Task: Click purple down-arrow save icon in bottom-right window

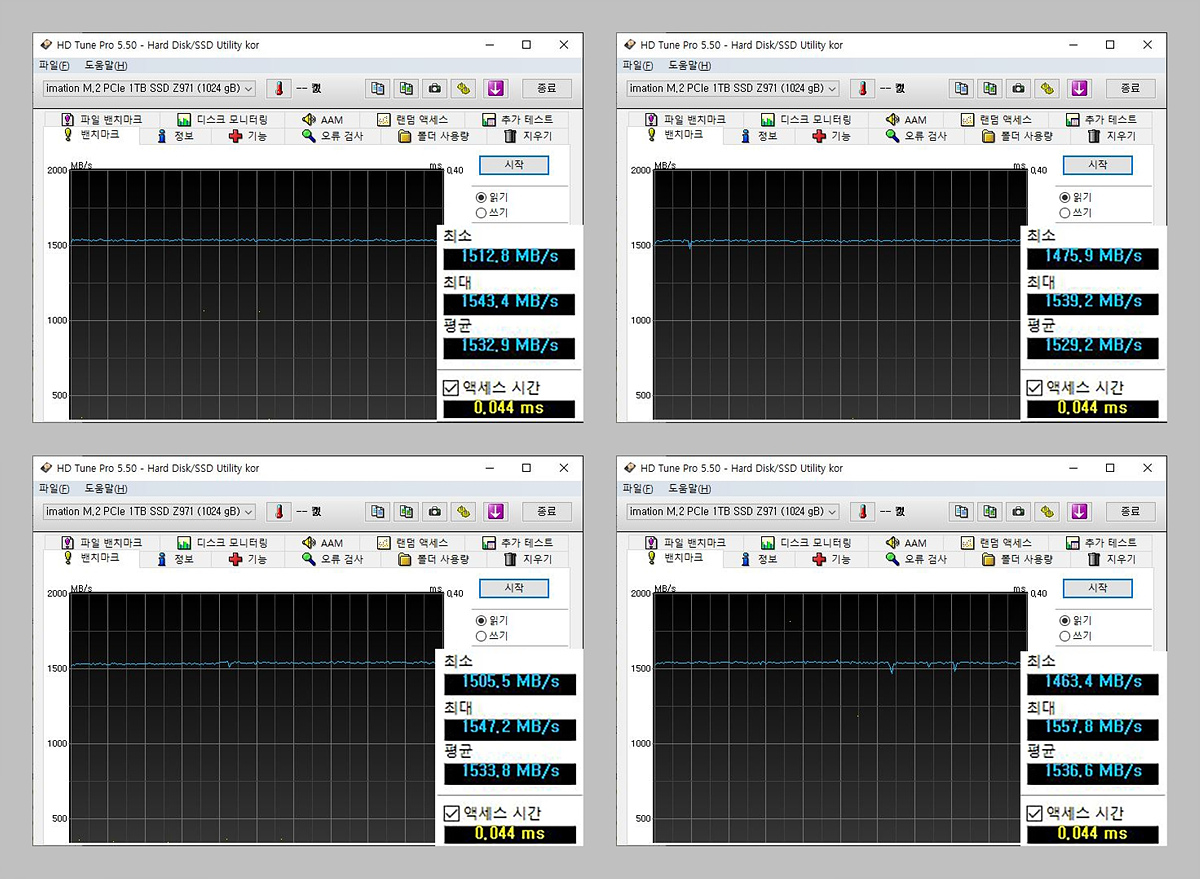Action: [1079, 511]
